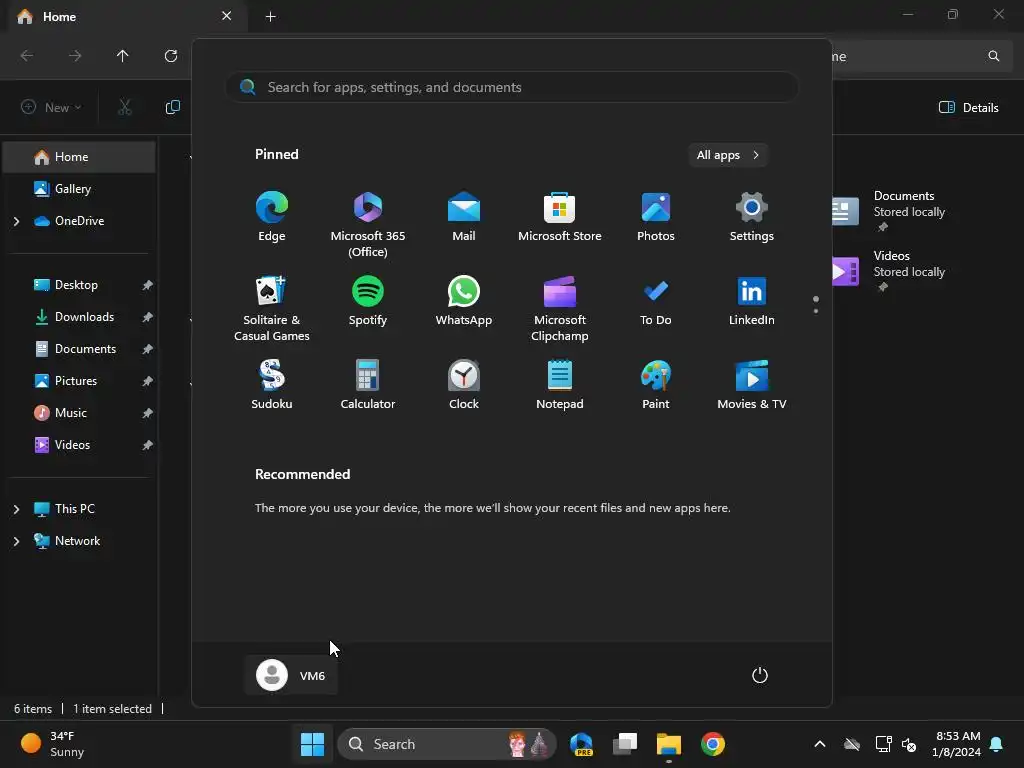The image size is (1024, 768).
Task: Open Microsoft Edge Preview from the taskbar
Action: [581, 744]
